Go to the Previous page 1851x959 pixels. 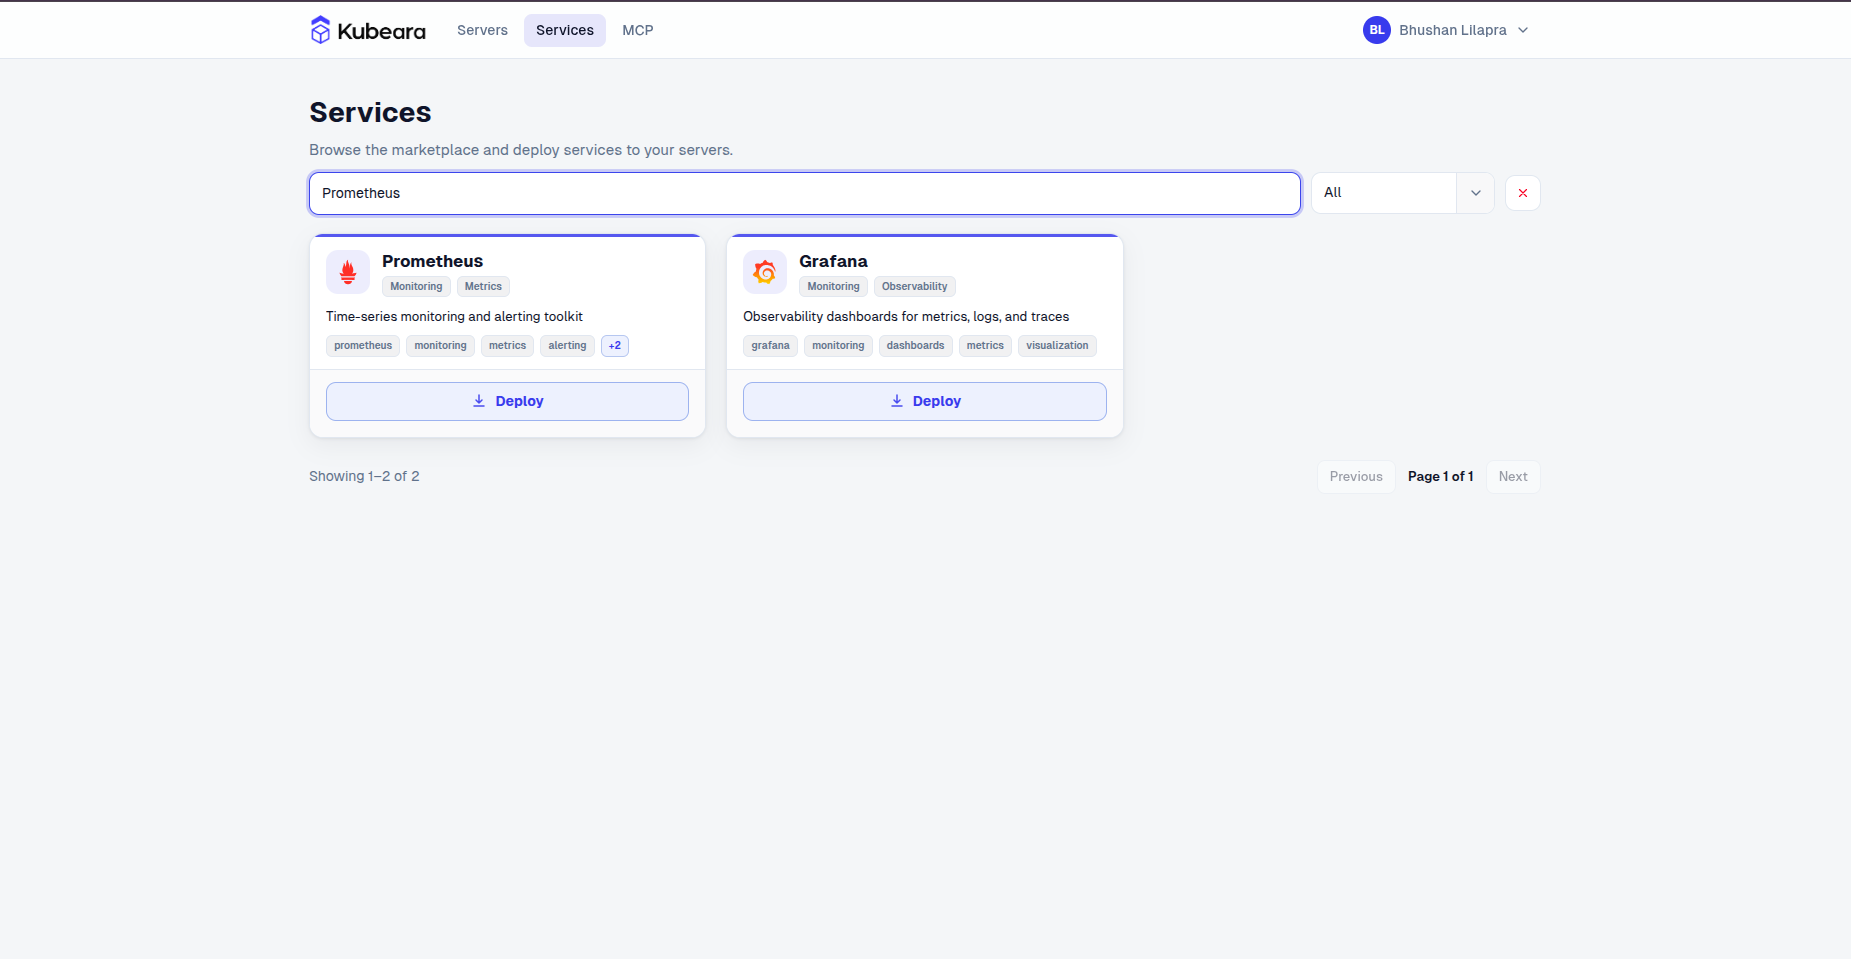click(1356, 477)
